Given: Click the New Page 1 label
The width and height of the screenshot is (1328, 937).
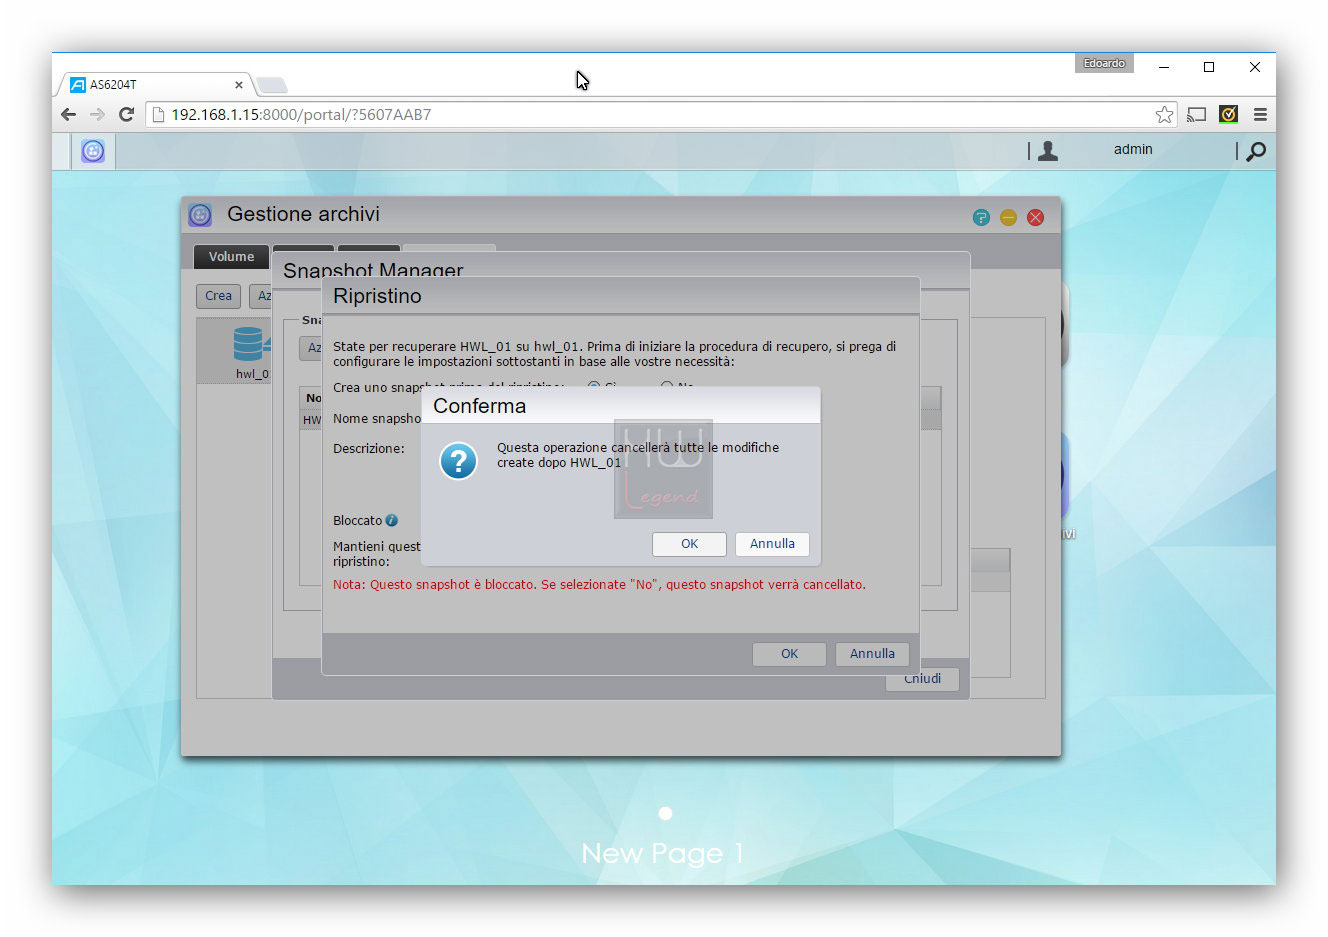Looking at the screenshot, I should click(x=662, y=853).
